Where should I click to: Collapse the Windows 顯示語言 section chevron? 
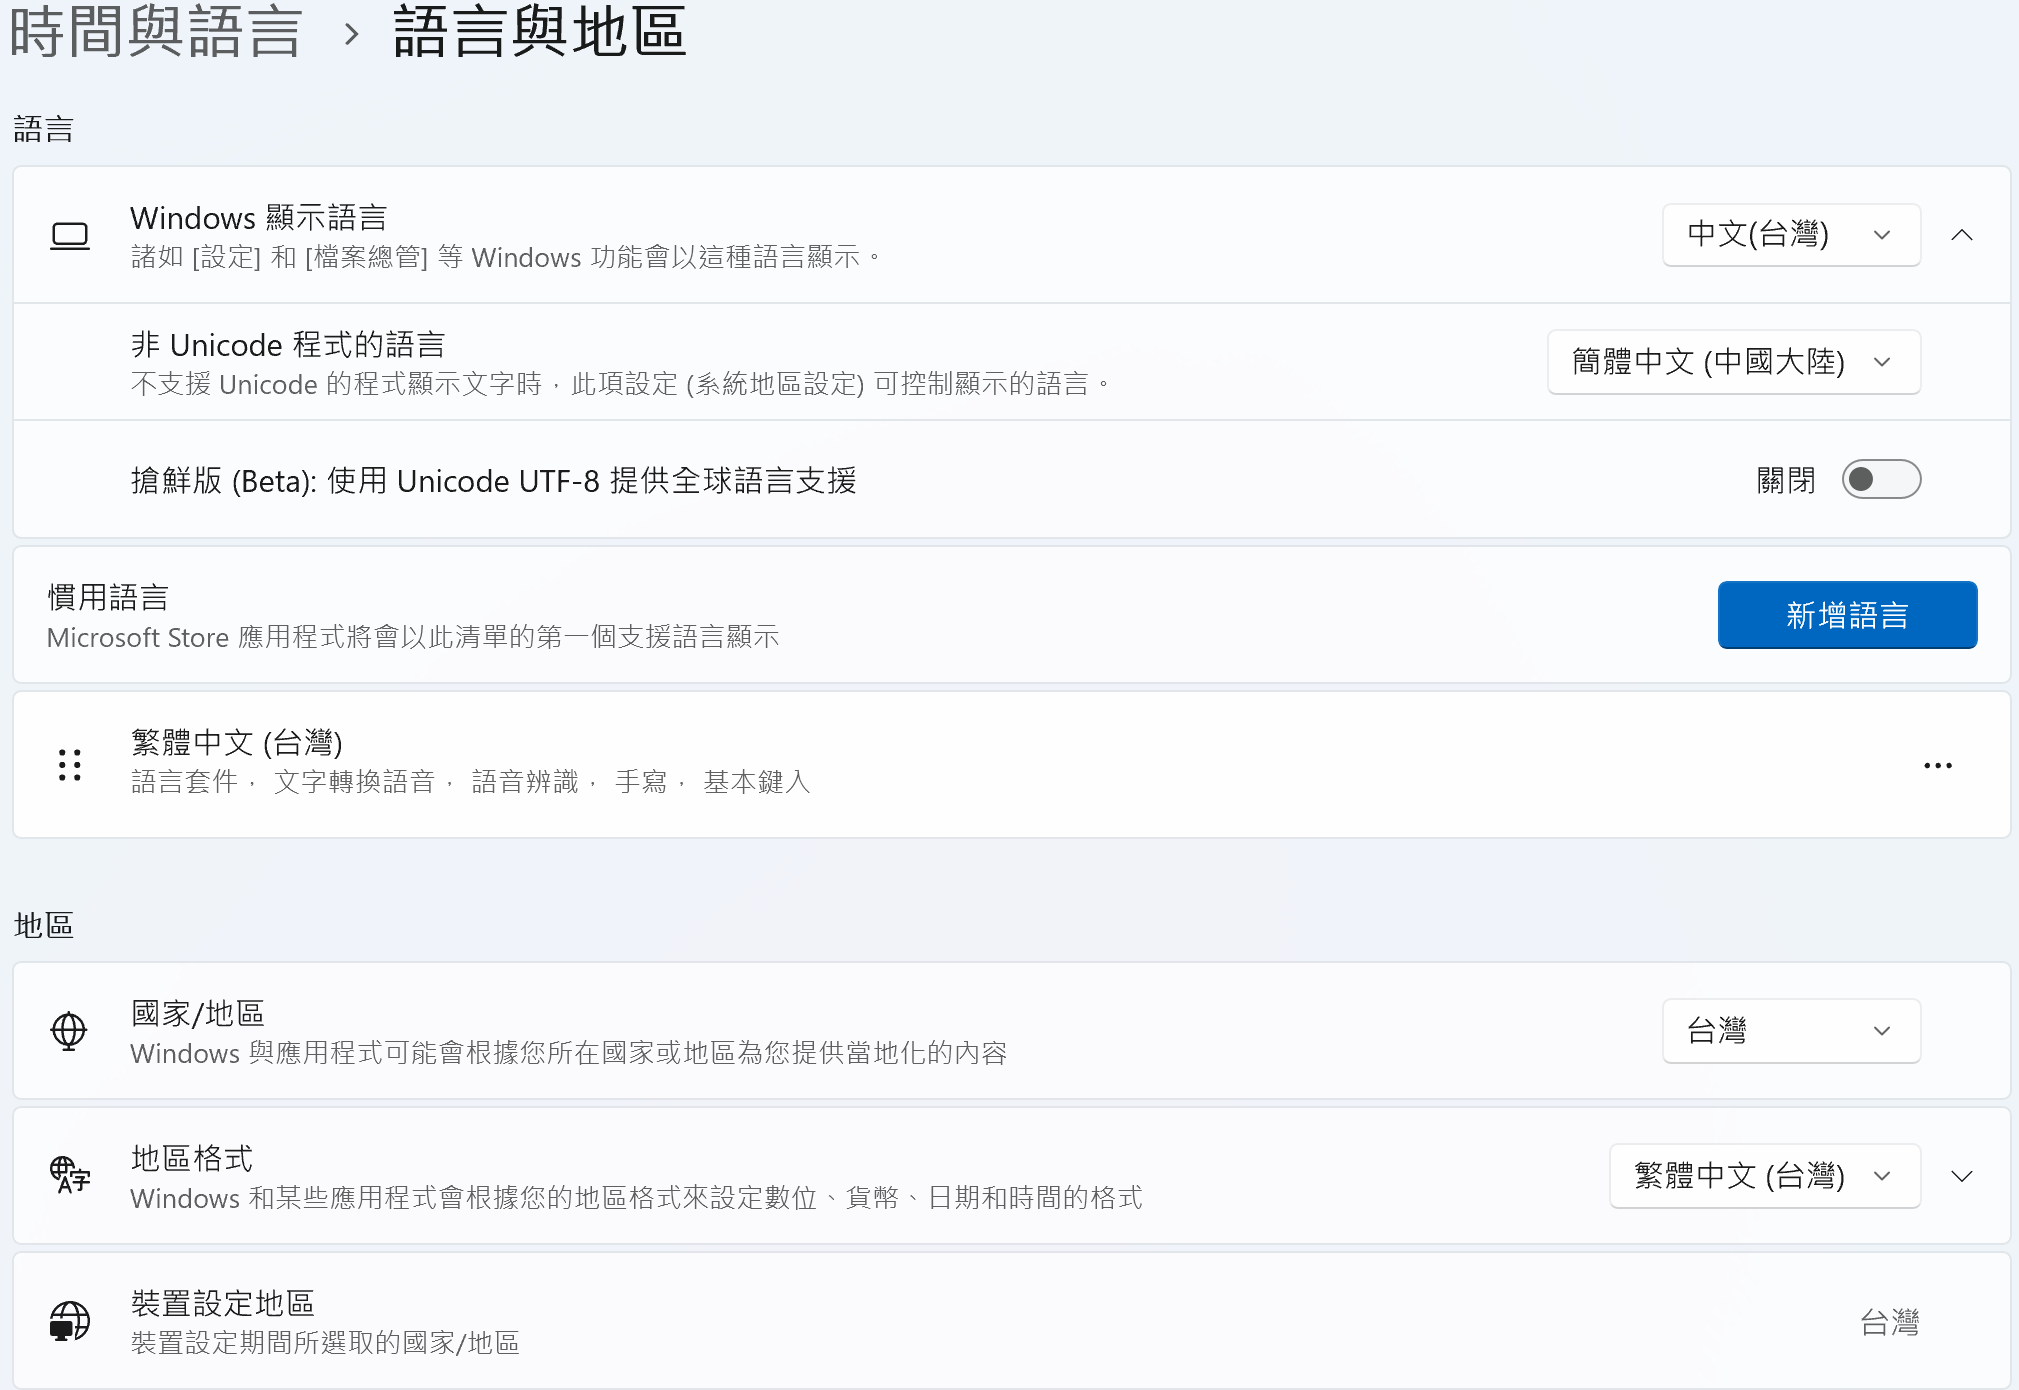coord(1962,235)
